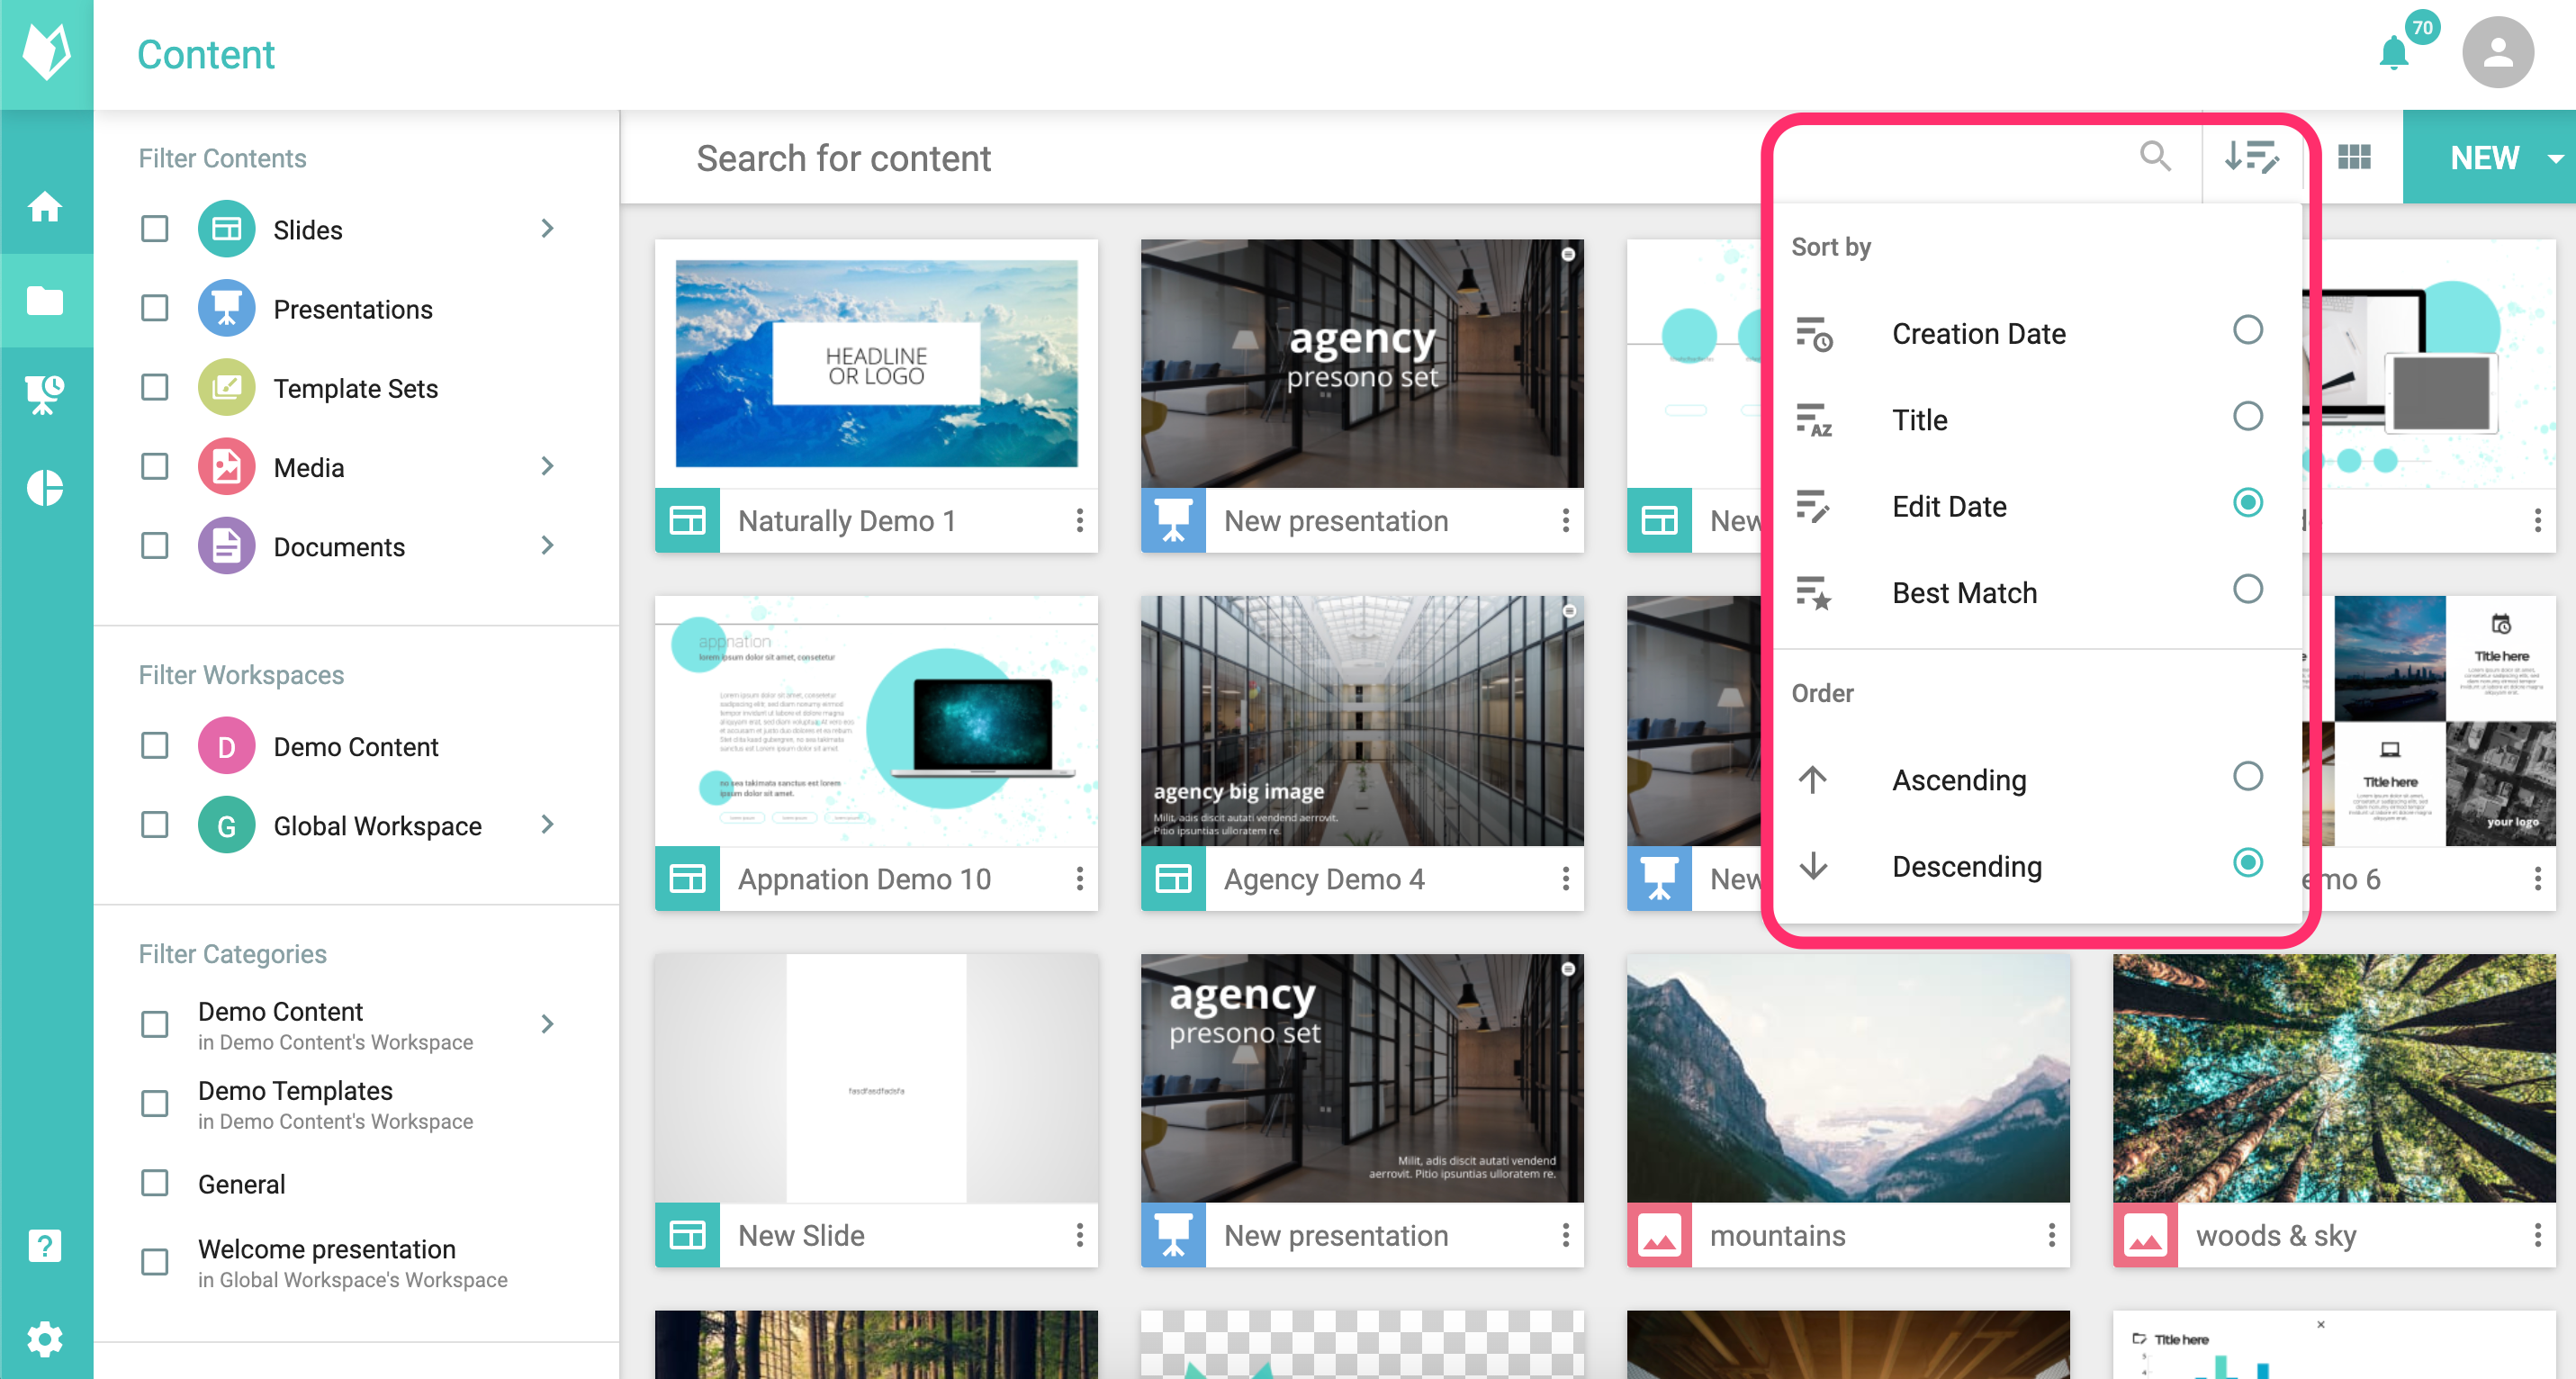Open the Home icon in sidebar
The image size is (2576, 1379).
click(x=45, y=207)
